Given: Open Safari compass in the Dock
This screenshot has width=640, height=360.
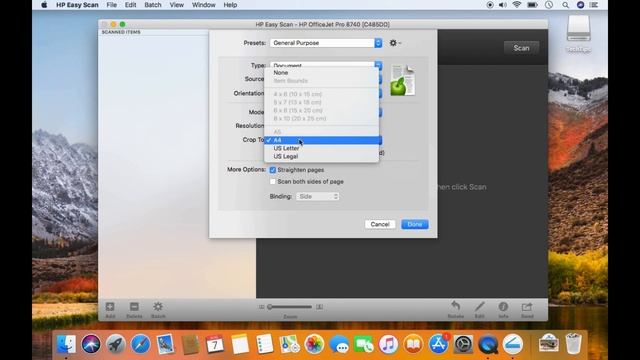Looking at the screenshot, I should point(141,344).
